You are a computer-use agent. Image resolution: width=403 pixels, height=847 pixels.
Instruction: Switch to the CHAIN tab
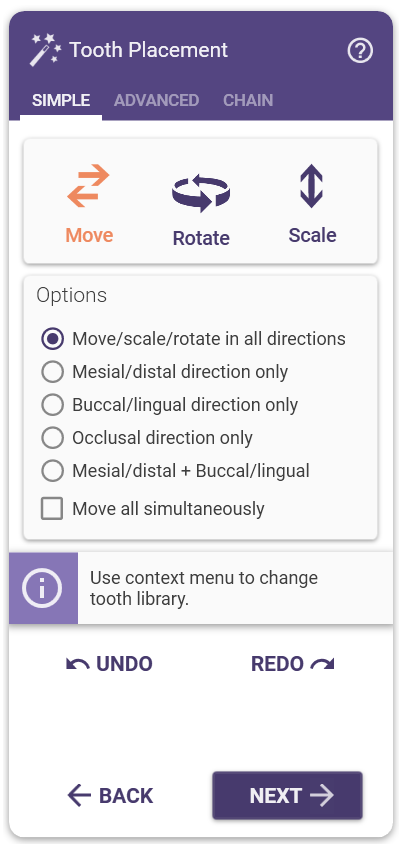point(248,100)
